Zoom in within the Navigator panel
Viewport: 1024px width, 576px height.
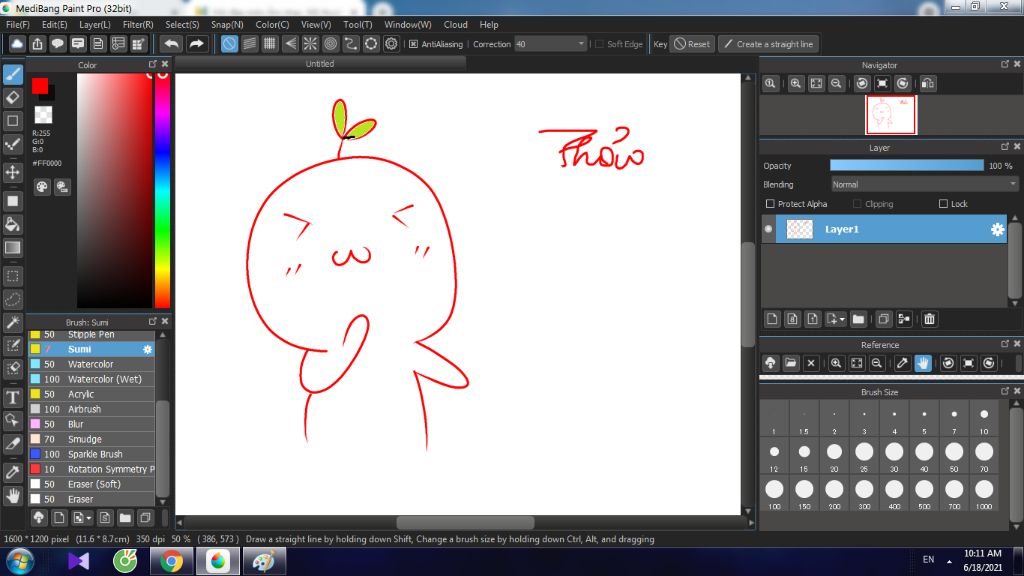coord(795,84)
